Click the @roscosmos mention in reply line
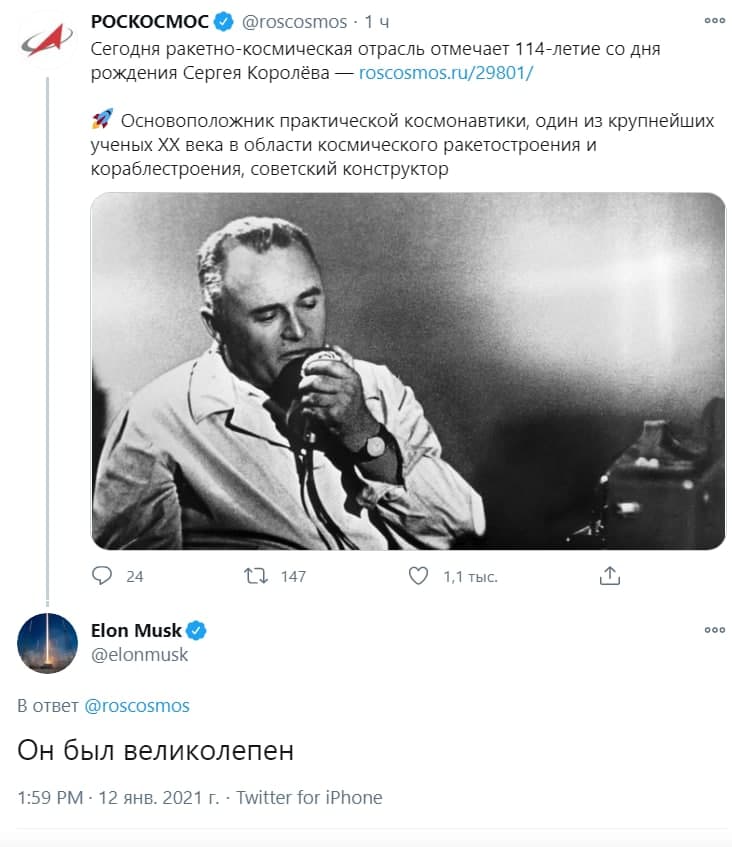The image size is (732, 847). [x=137, y=706]
